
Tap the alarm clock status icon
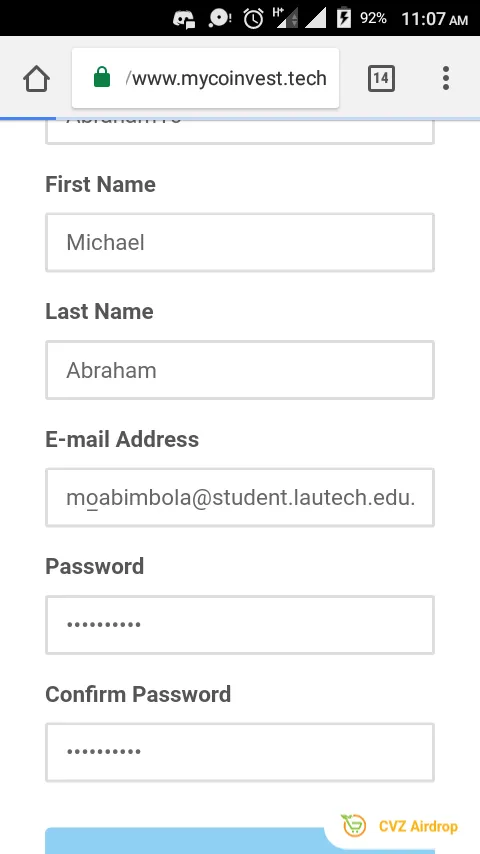(253, 19)
